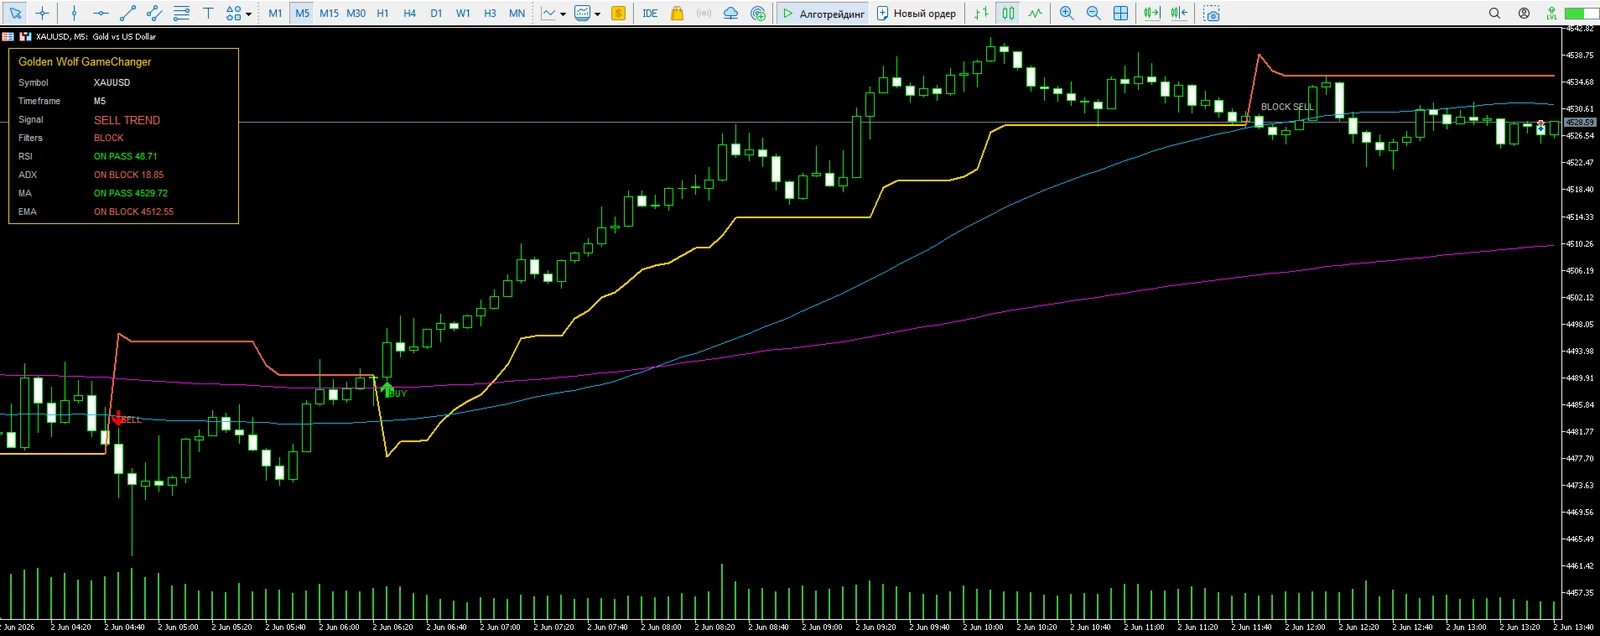This screenshot has width=1600, height=636.
Task: Click the red SELL arrow marker
Action: click(118, 418)
